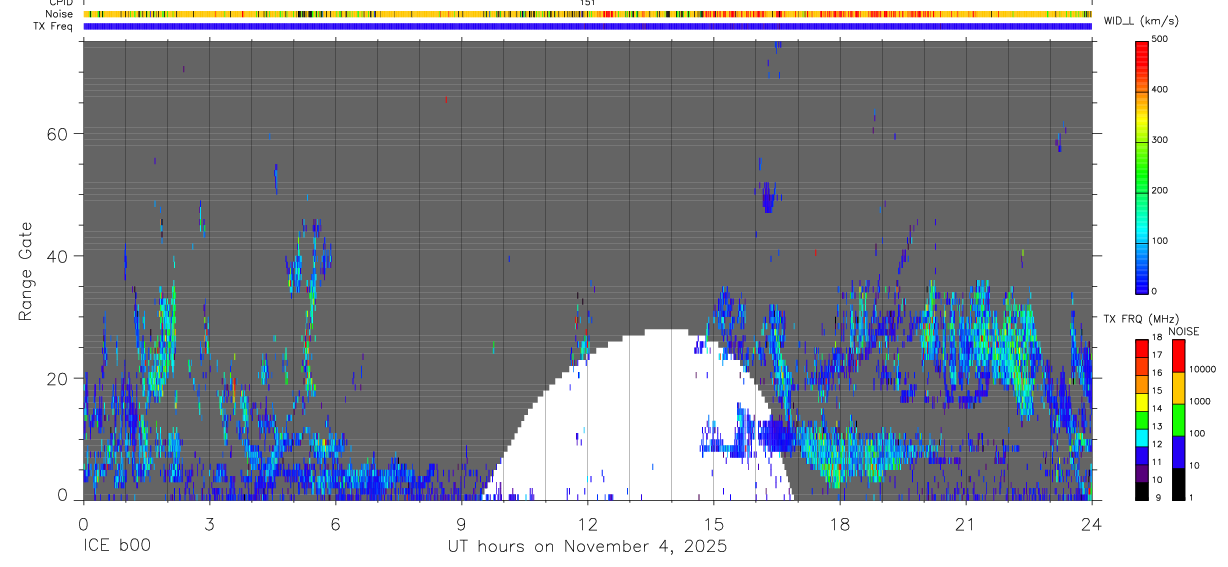Click the purple segment of TX FRQ color bar
Image resolution: width=1228 pixels, height=567 pixels.
click(x=1141, y=471)
